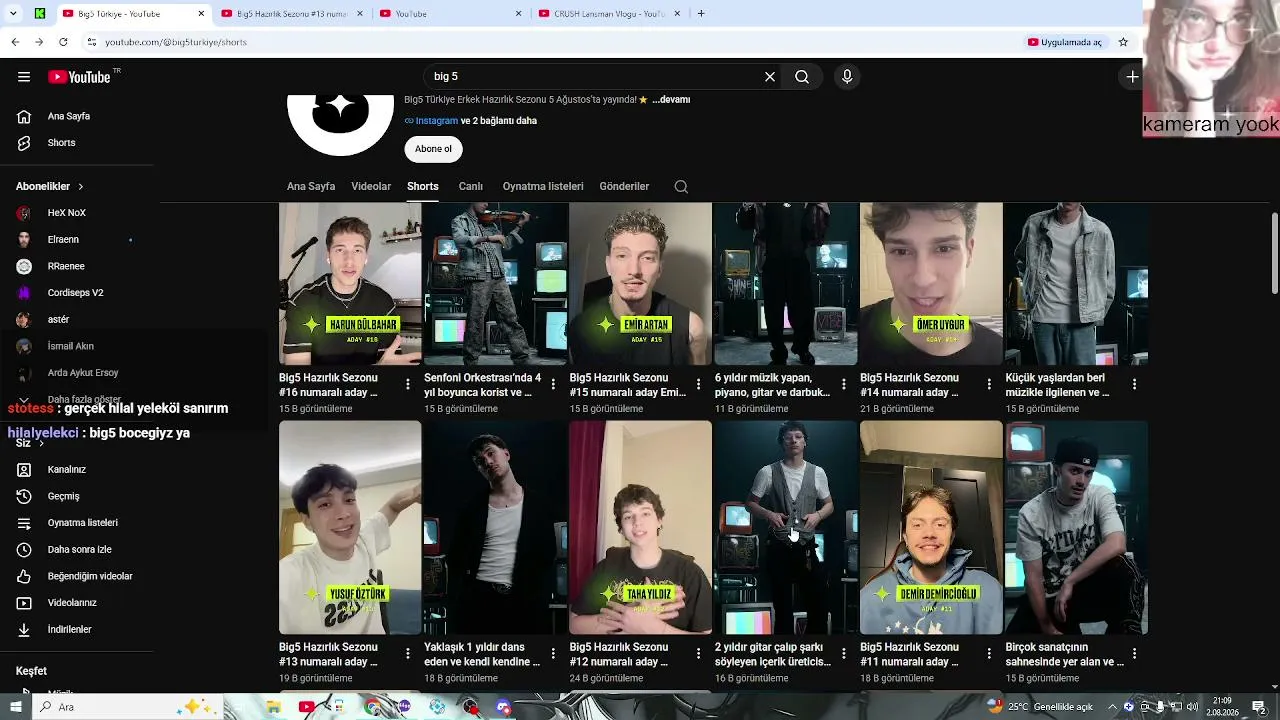Search within the channel using the magnifier

tap(681, 187)
